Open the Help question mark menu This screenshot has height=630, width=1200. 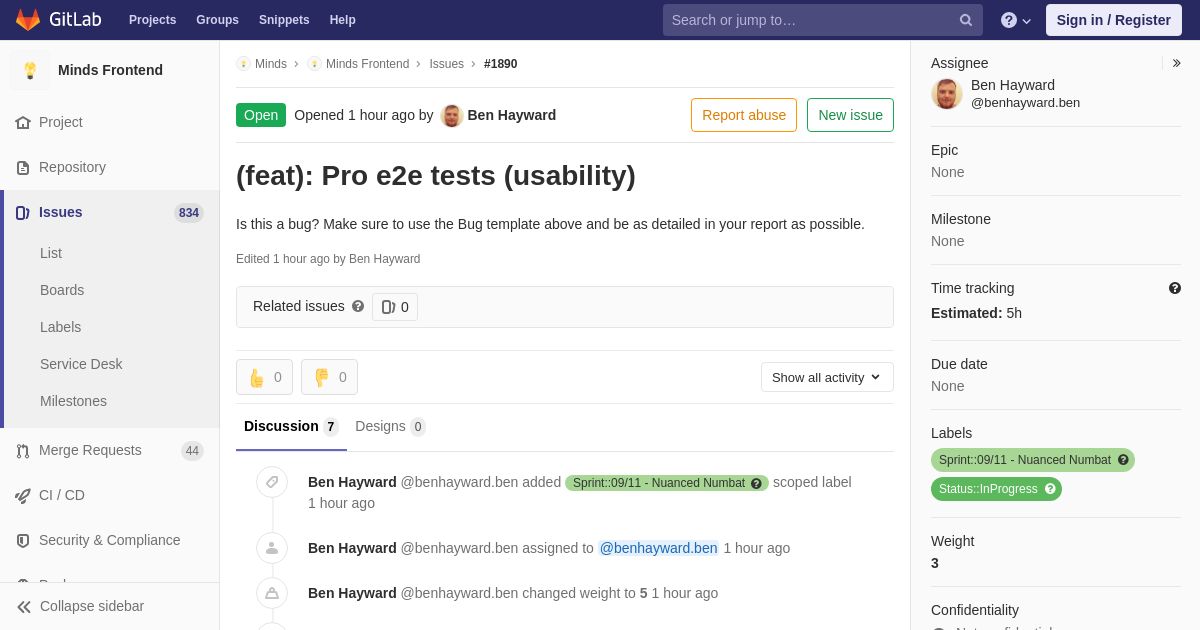[x=1016, y=20]
